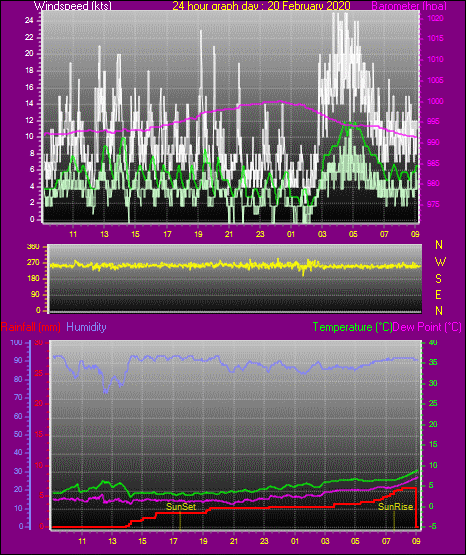Click hour 05 on the windspeed chart axis

(353, 234)
